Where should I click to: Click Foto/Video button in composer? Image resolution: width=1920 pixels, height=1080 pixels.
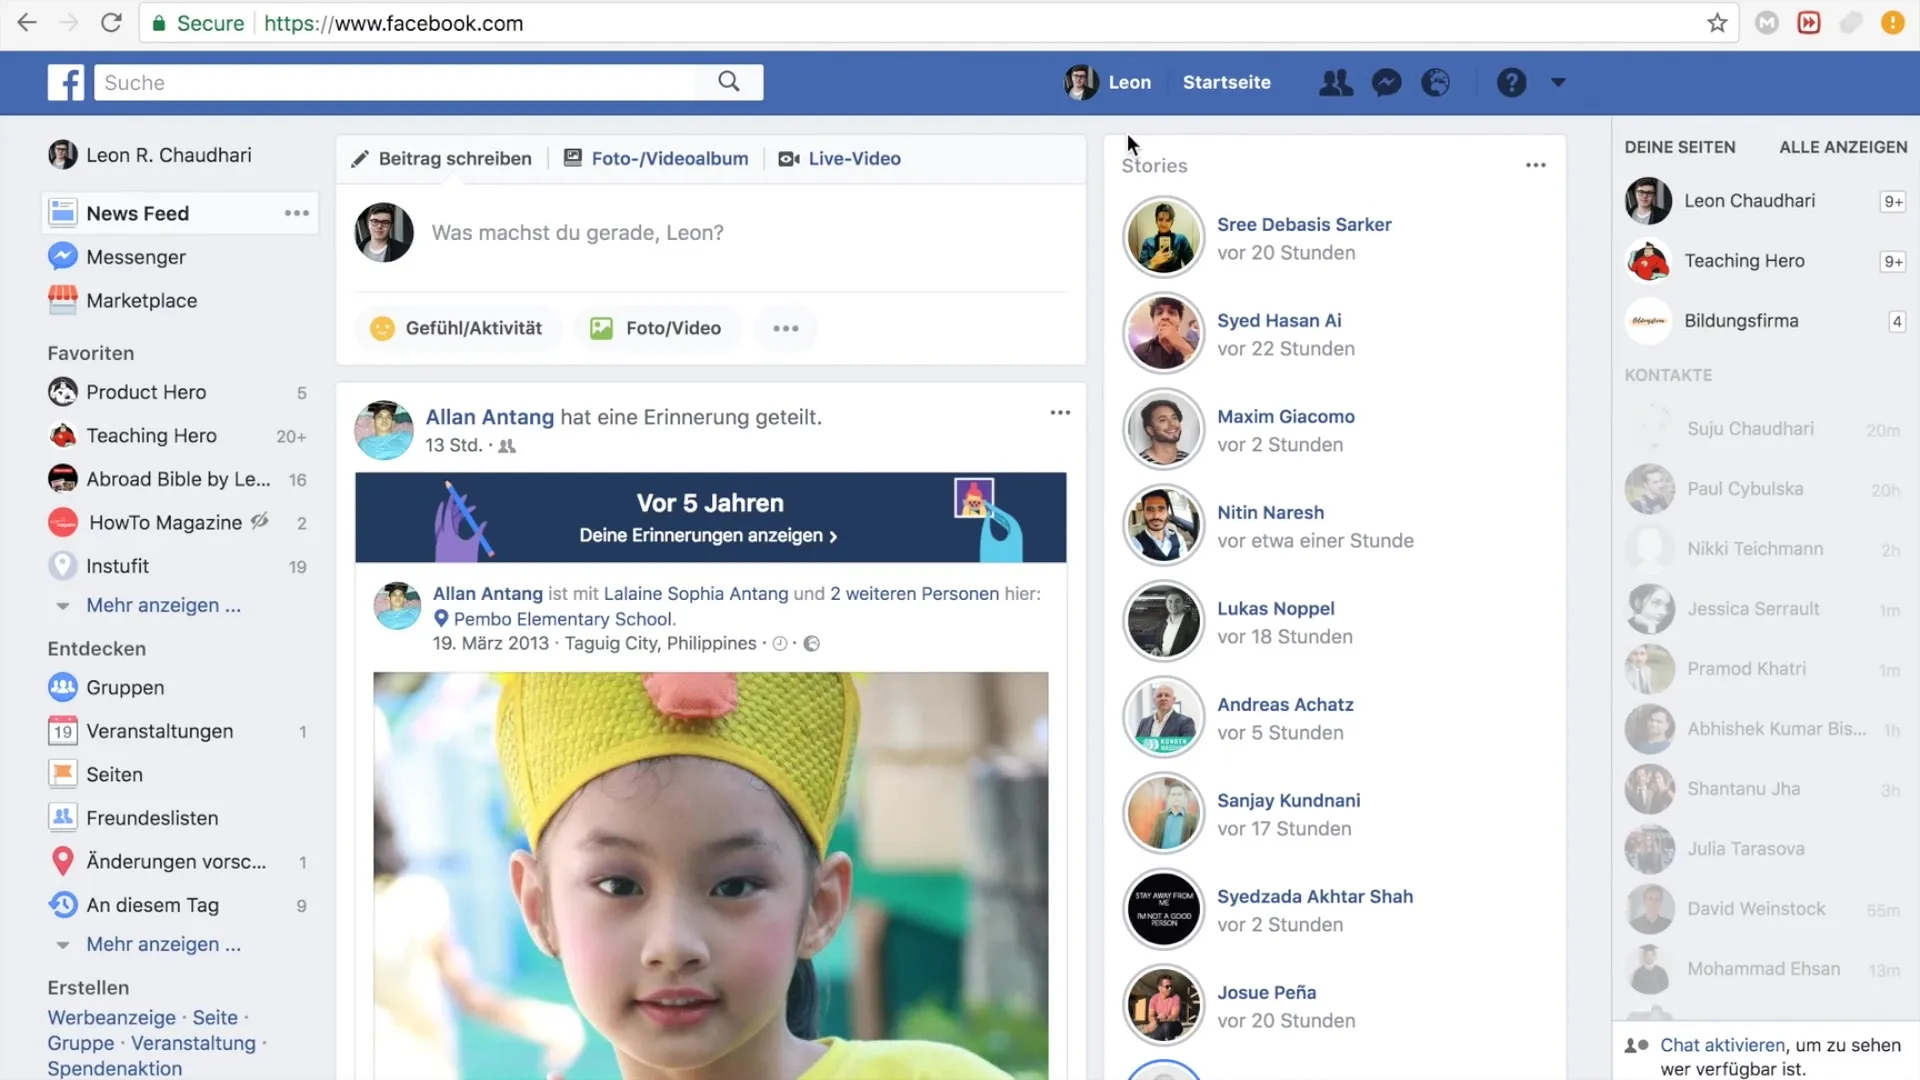point(656,328)
